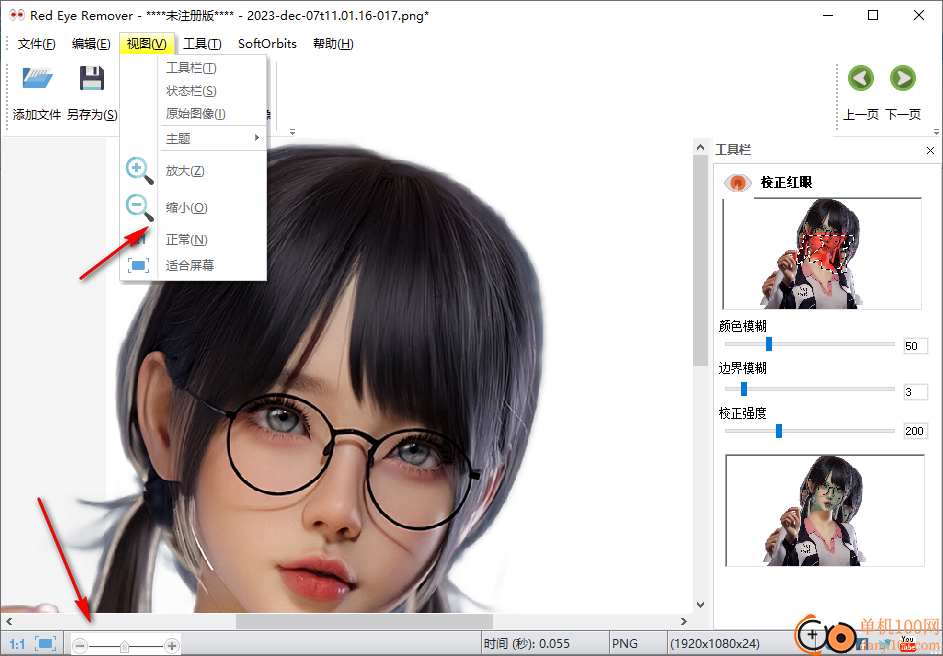
Task: Click the Save As floppy disk icon
Action: click(x=92, y=78)
